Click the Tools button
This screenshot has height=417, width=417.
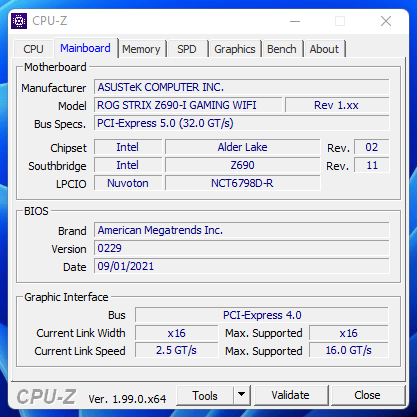click(205, 396)
